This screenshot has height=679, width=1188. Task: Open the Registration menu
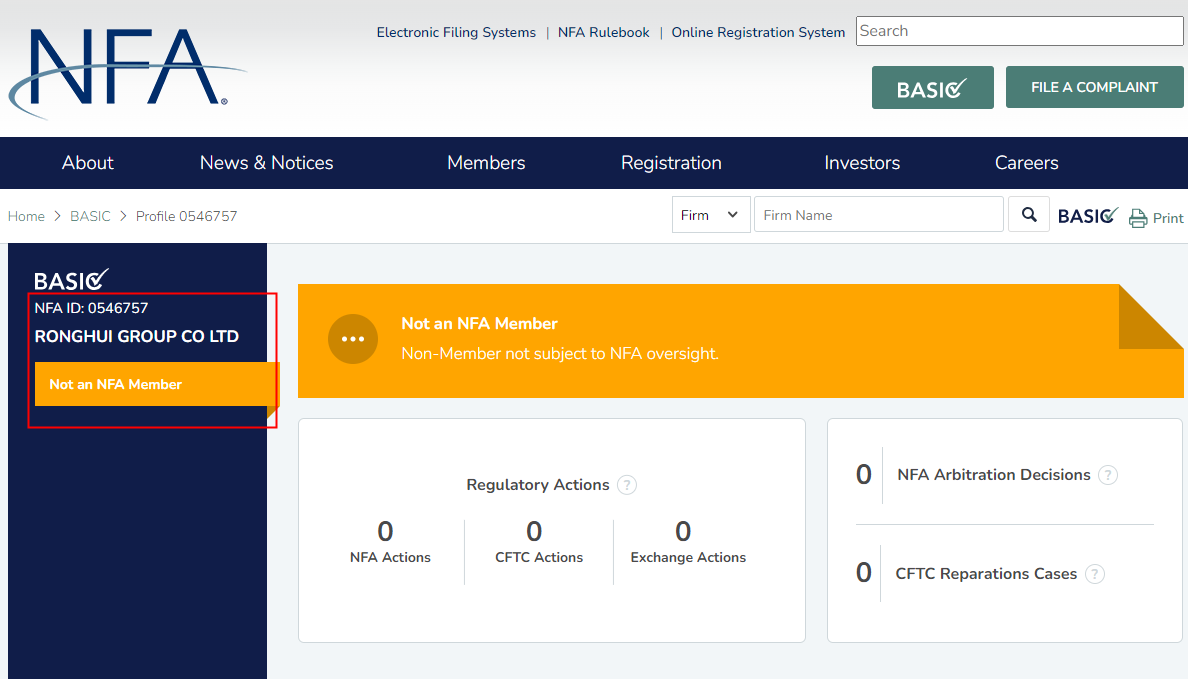click(671, 163)
